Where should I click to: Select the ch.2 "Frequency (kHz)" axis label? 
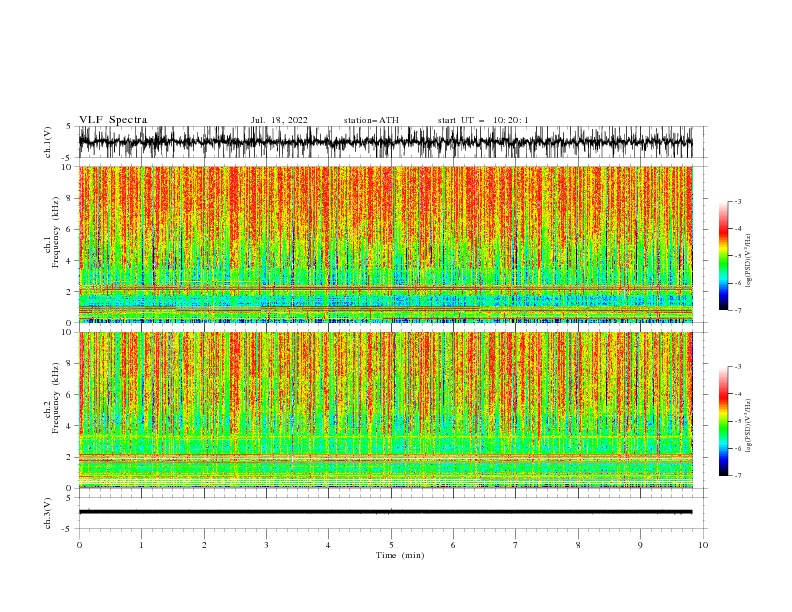[x=56, y=398]
